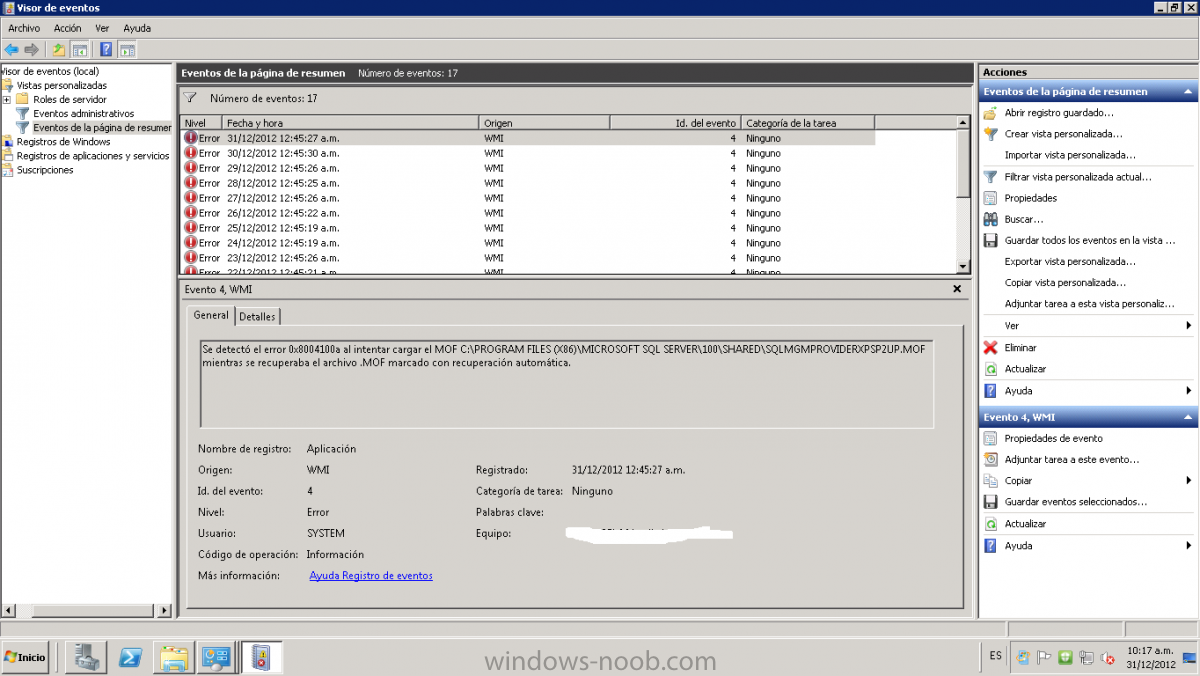Expand the Ver submenu arrow
Viewport: 1200px width, 676px height.
point(1188,326)
